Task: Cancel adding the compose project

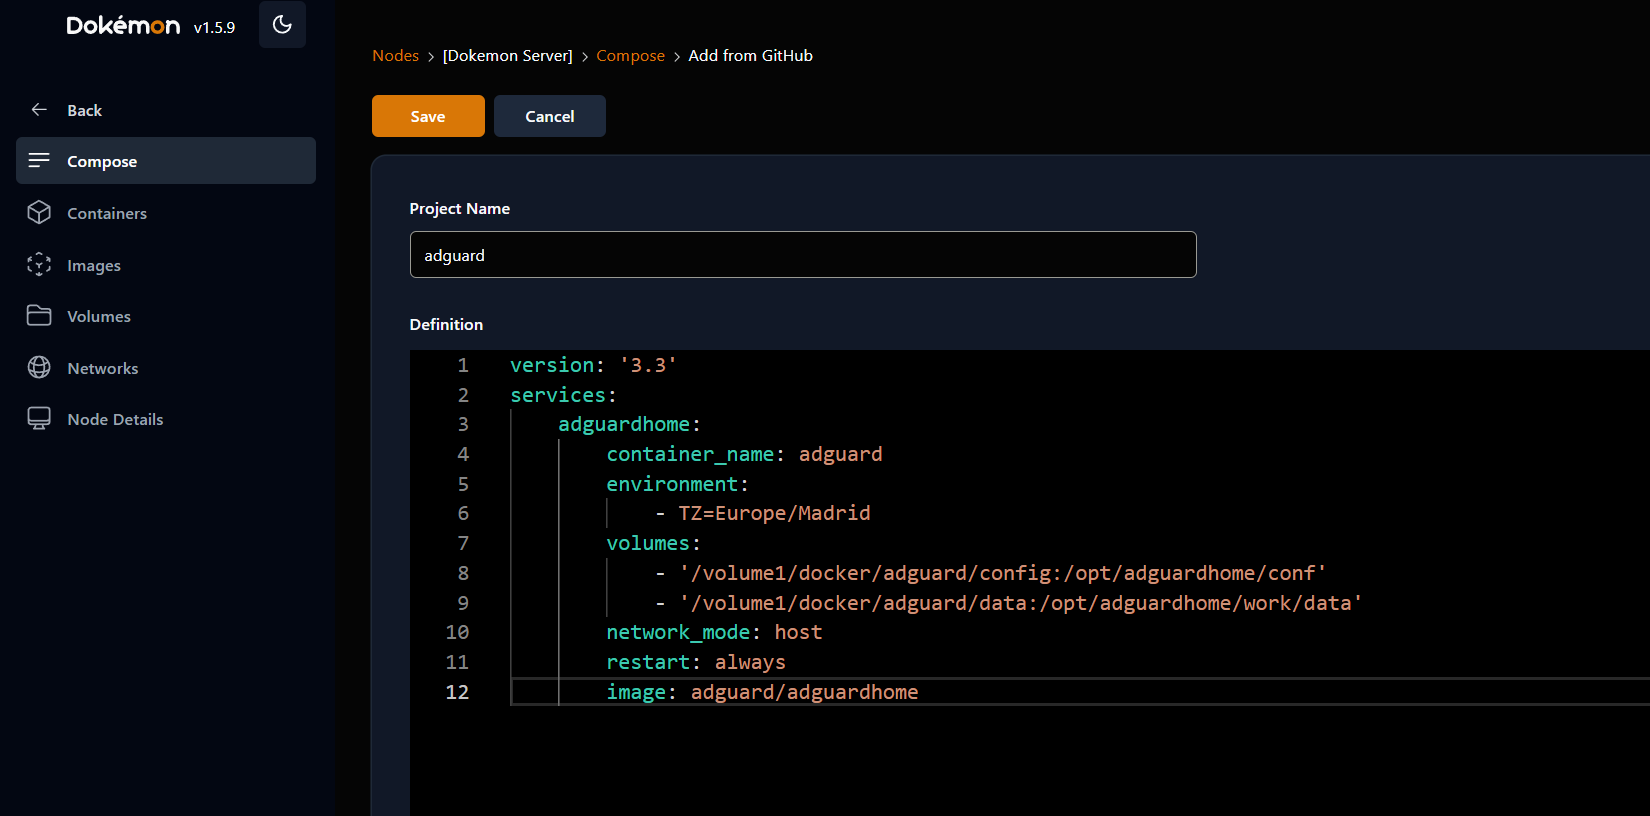Action: pyautogui.click(x=550, y=116)
